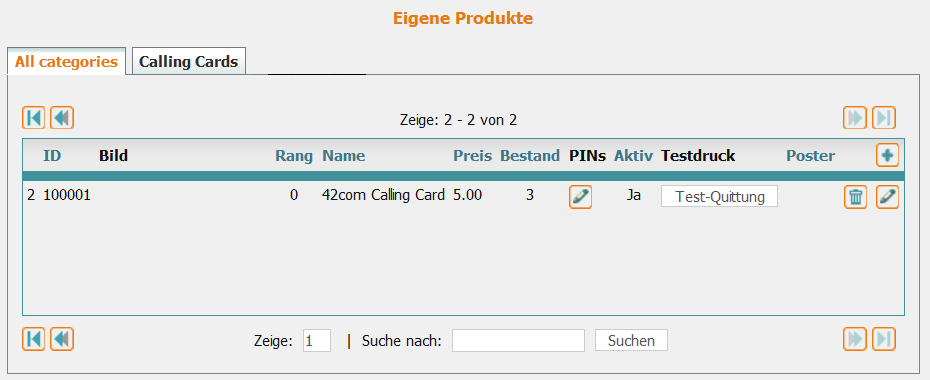Go to first page using top-left icon

34,118
